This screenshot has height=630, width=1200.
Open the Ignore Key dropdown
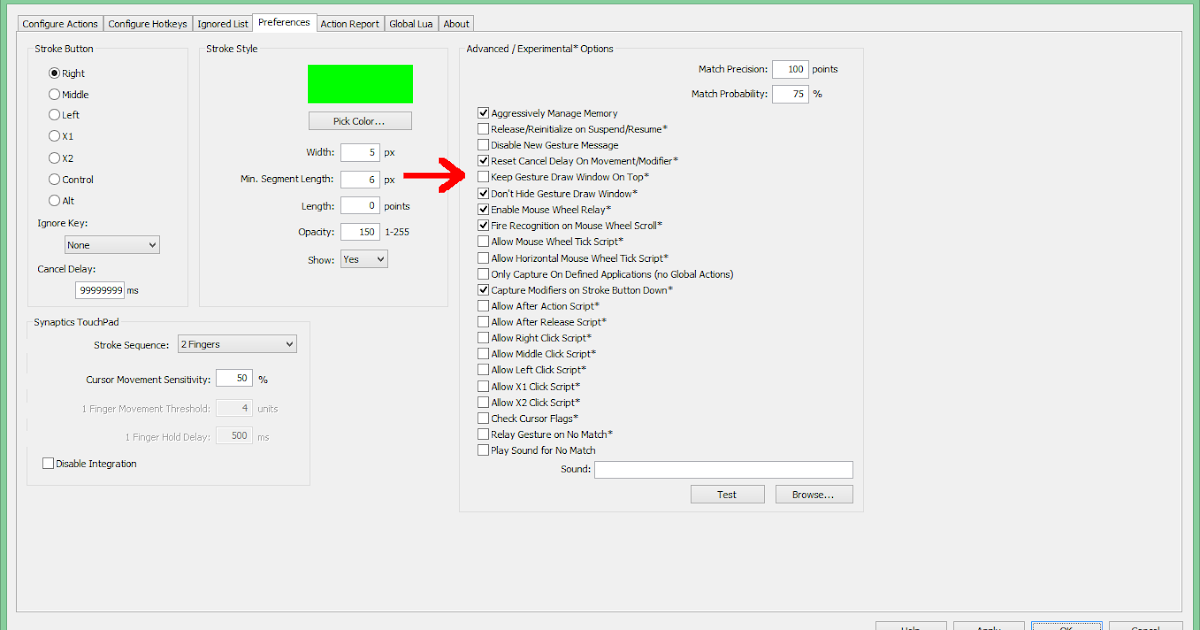pos(111,244)
